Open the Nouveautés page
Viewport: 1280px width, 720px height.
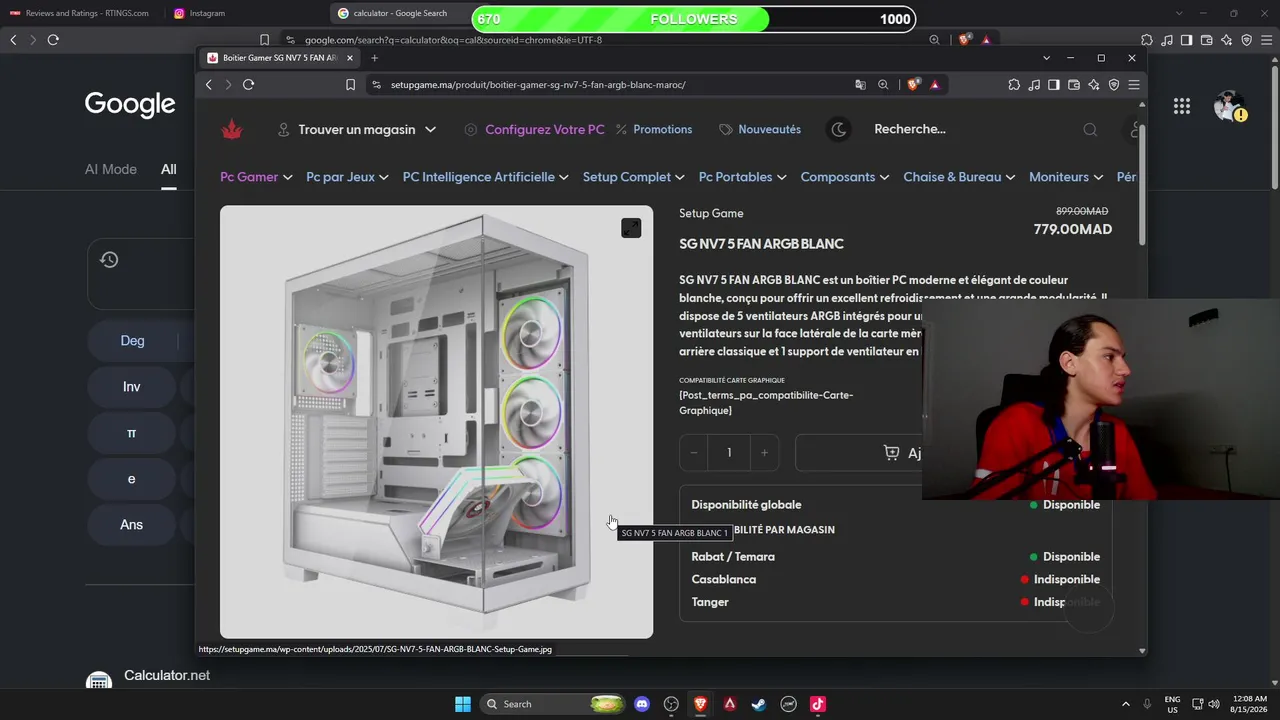(x=760, y=129)
